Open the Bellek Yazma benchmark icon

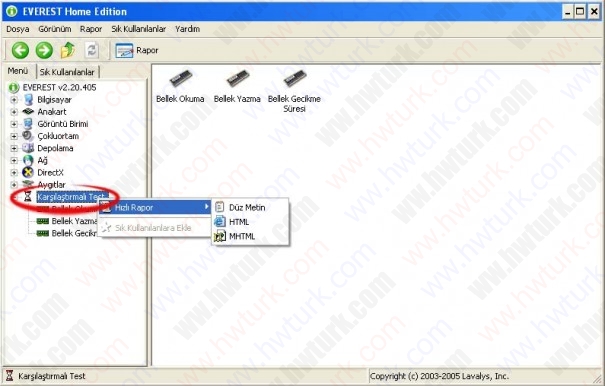(237, 79)
